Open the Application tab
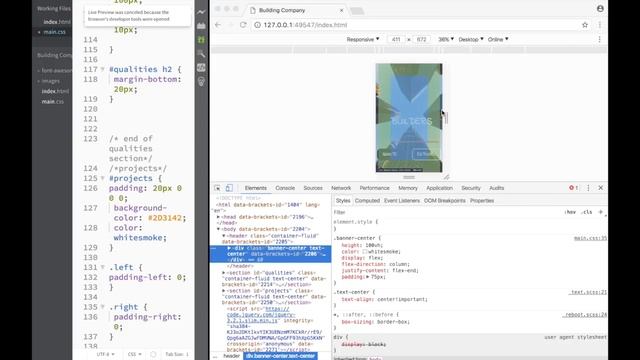This screenshot has width=640, height=360. tap(440, 188)
